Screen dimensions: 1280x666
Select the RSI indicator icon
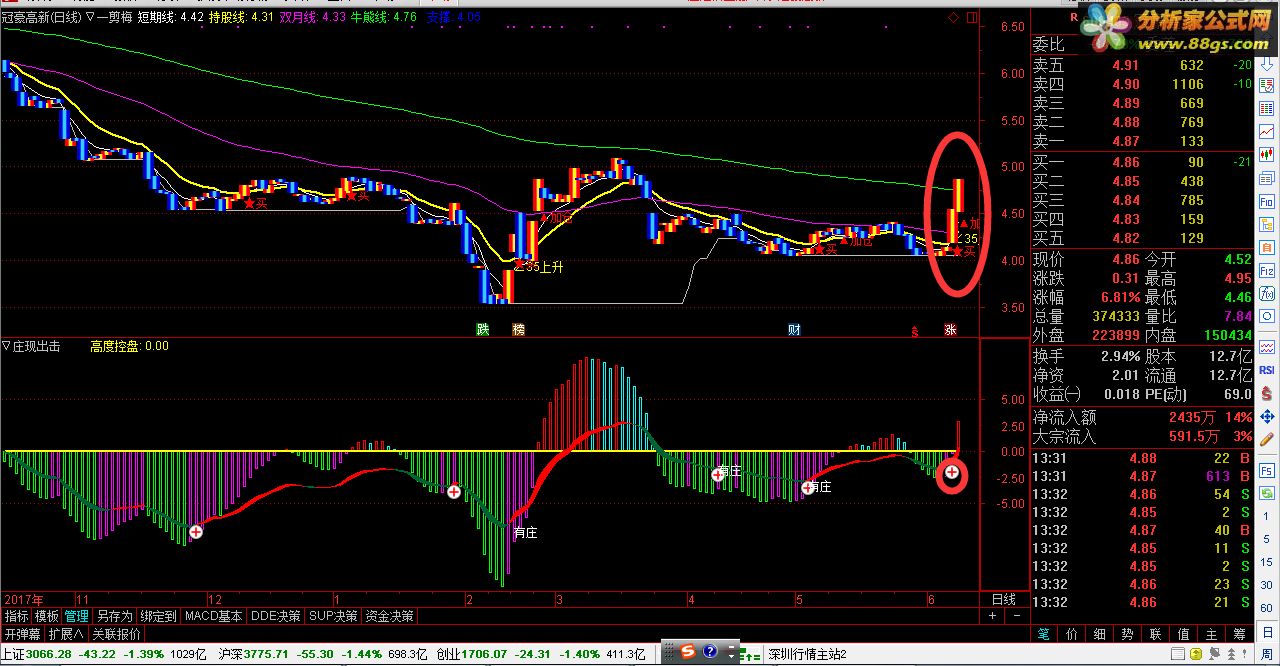[1265, 369]
